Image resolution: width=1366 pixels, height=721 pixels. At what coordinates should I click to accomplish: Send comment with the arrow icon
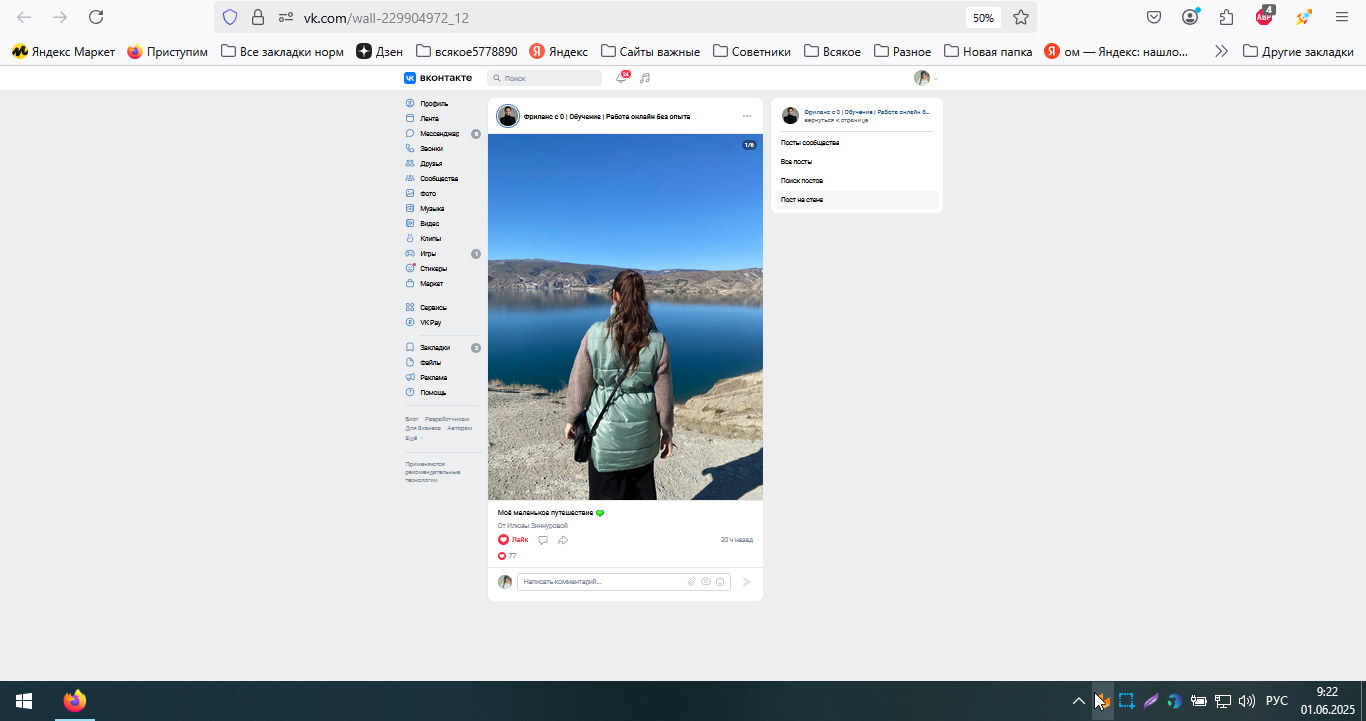[747, 582]
